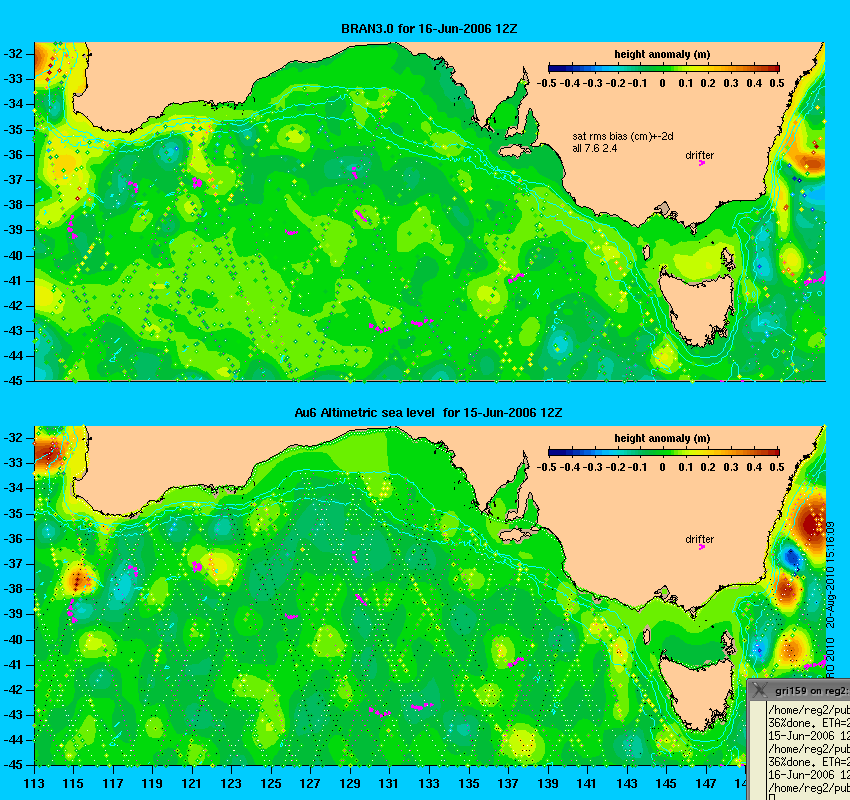Click the '16-Jun-2006' line in the terminal
The image size is (850, 800).
click(809, 775)
